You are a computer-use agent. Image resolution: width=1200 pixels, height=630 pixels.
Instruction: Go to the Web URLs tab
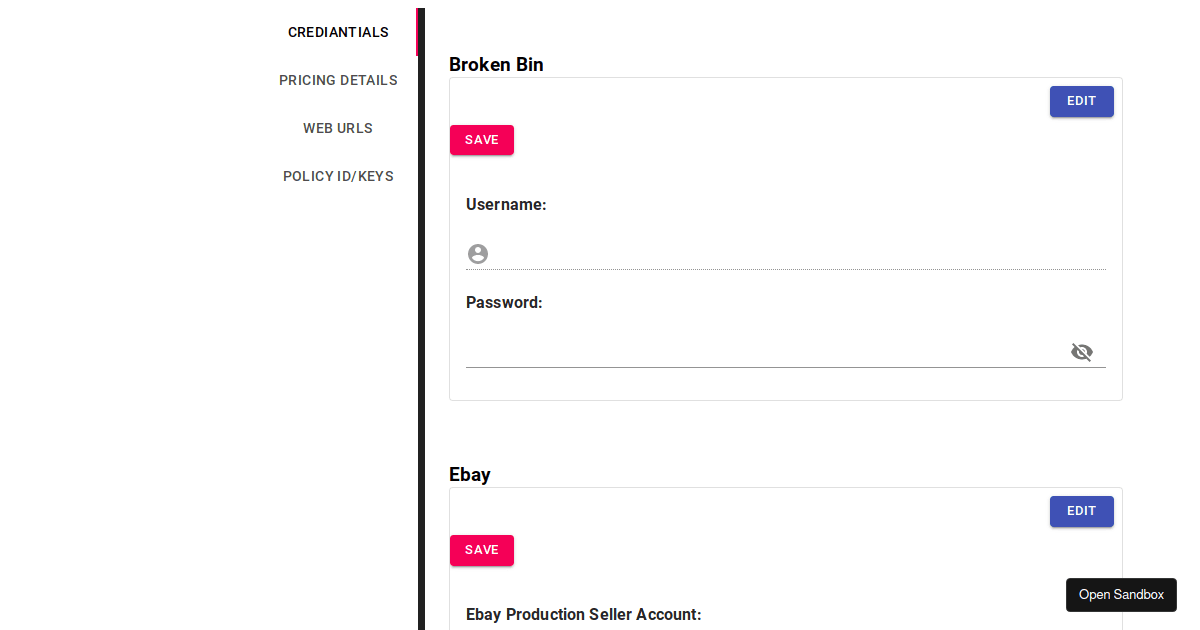pyautogui.click(x=338, y=128)
